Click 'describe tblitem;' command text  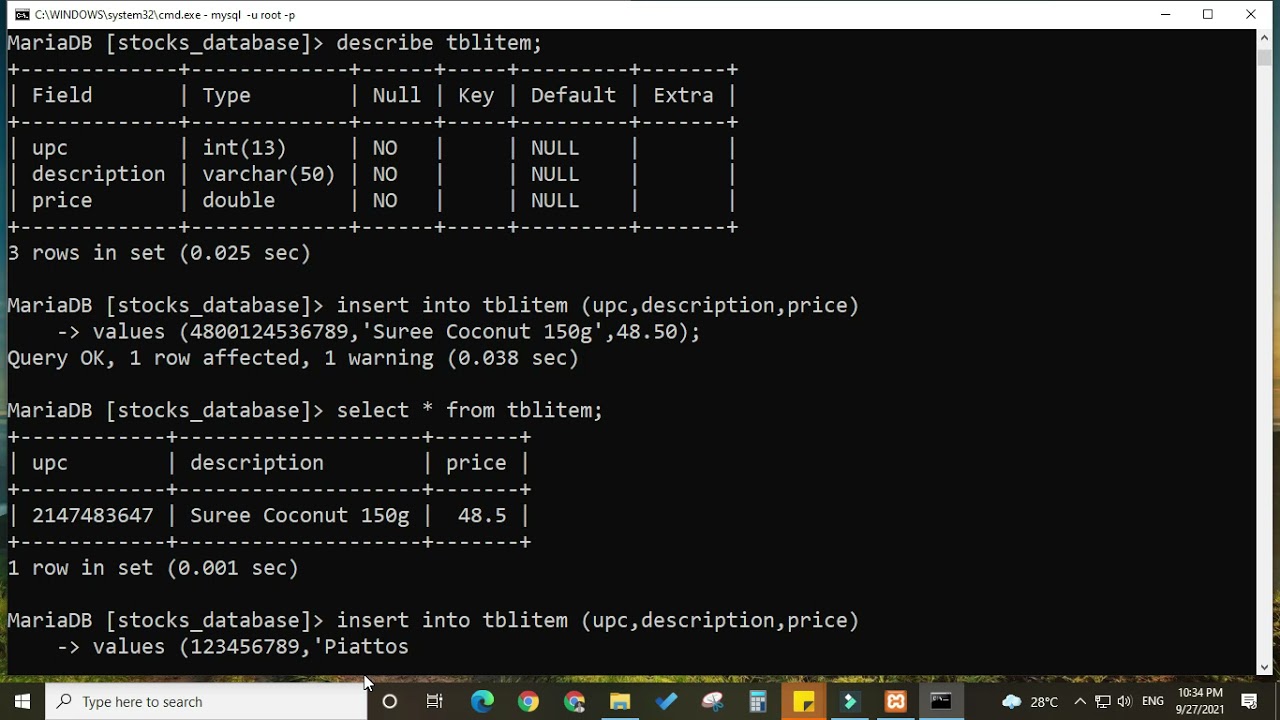pos(439,43)
